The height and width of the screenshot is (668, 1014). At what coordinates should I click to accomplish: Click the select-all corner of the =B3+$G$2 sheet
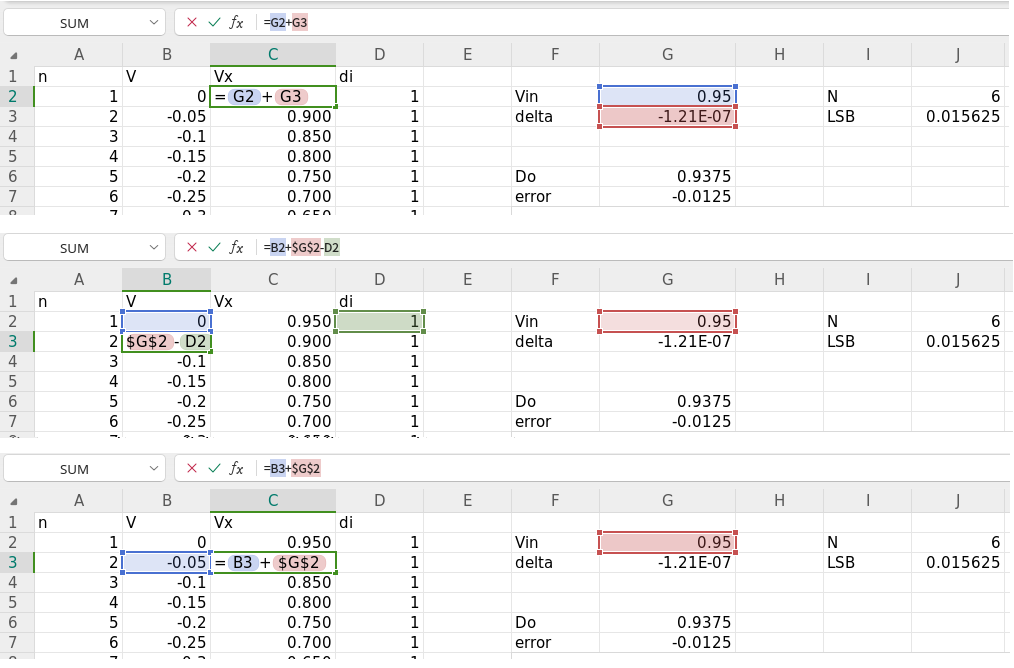[x=14, y=501]
